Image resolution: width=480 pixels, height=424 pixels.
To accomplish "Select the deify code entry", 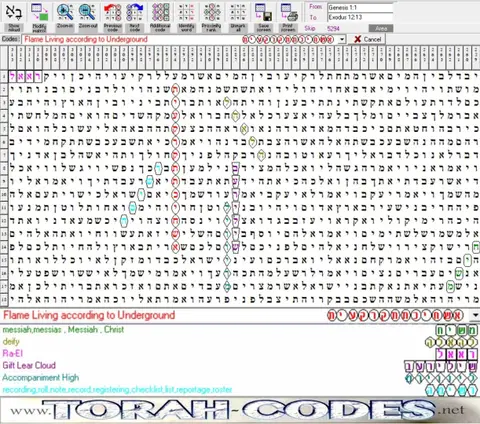I will [x=11, y=342].
